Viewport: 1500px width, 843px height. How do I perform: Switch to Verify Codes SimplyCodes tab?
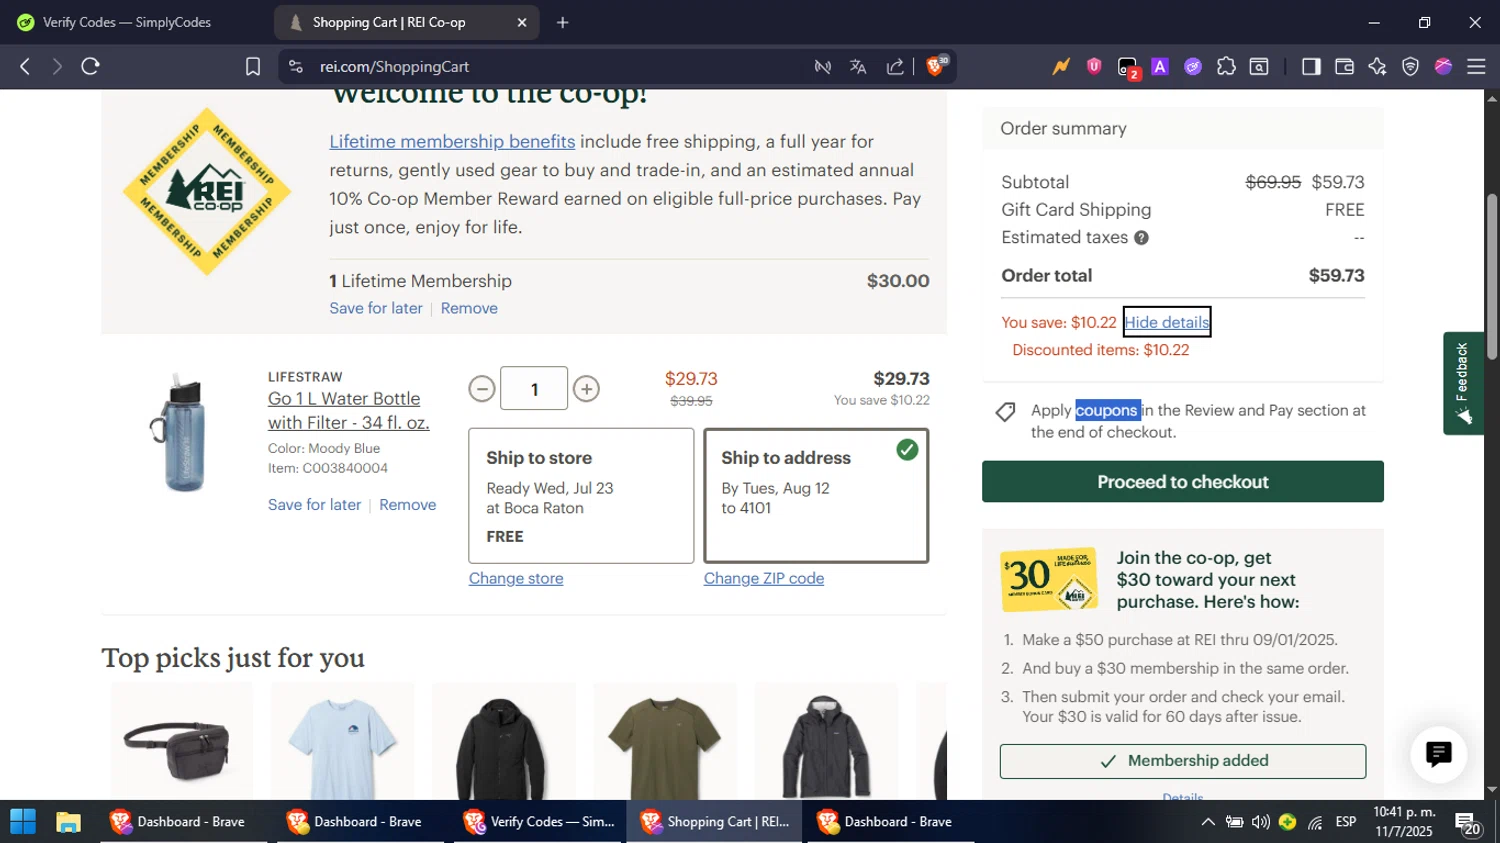[127, 22]
